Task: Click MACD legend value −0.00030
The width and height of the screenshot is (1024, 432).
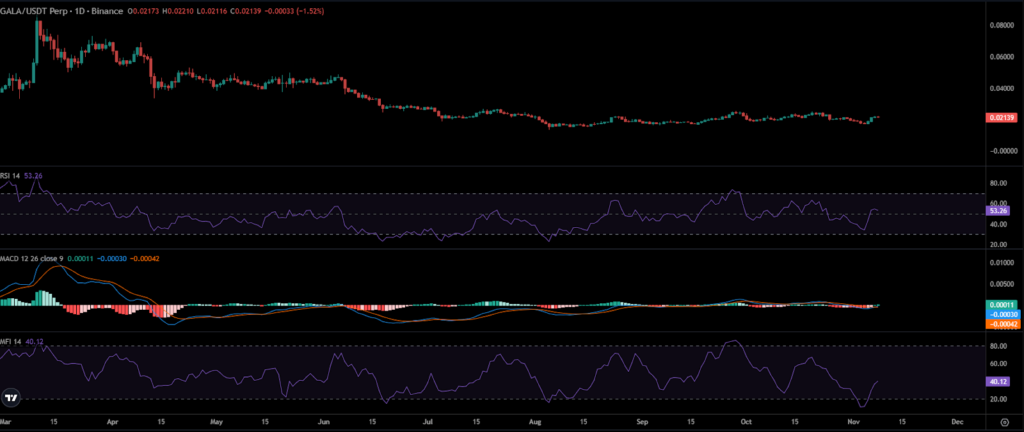Action: click(110, 258)
